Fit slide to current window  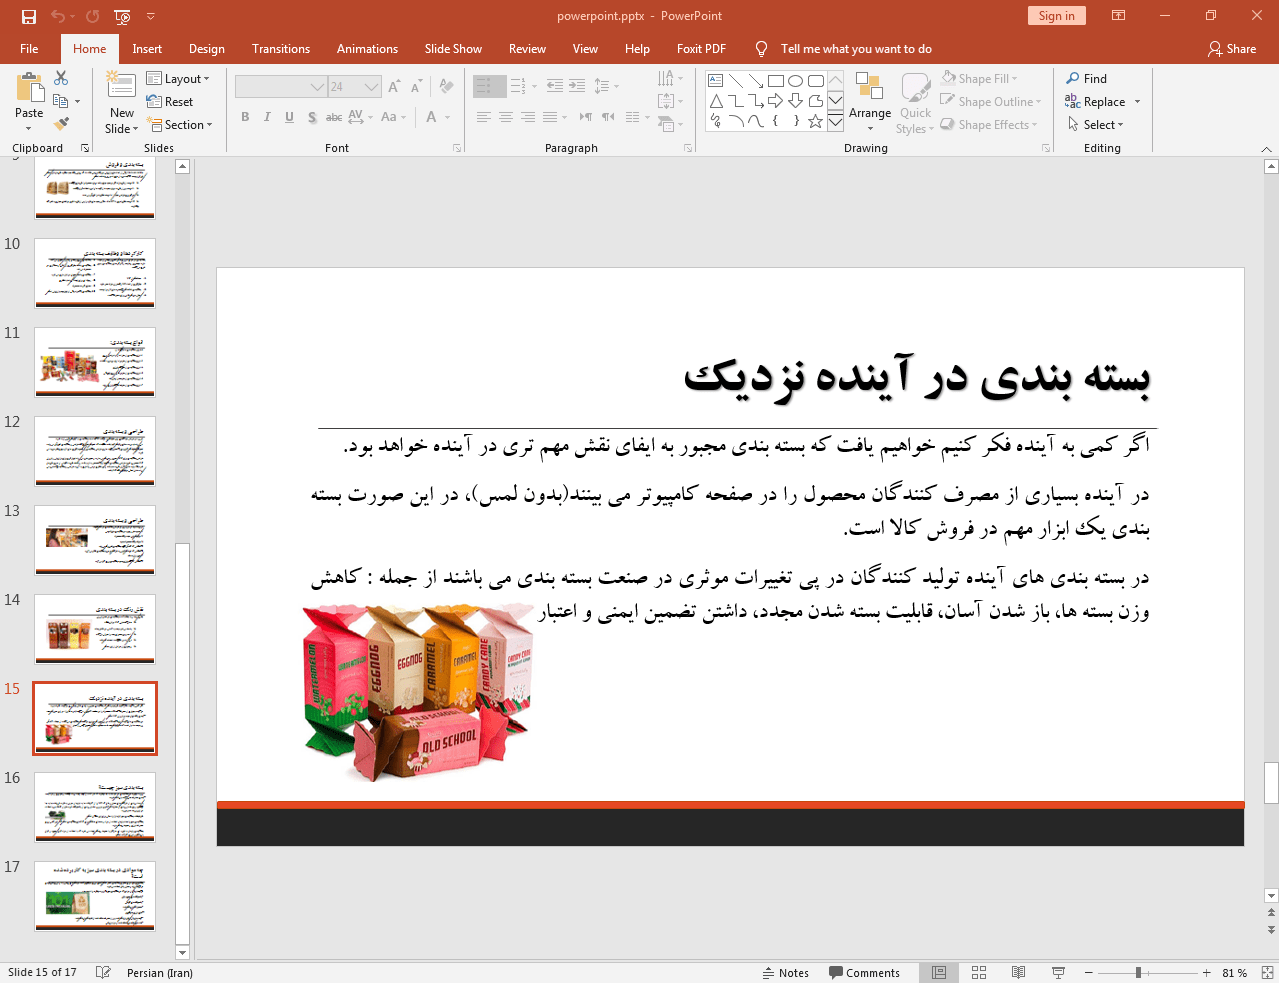coord(1266,972)
